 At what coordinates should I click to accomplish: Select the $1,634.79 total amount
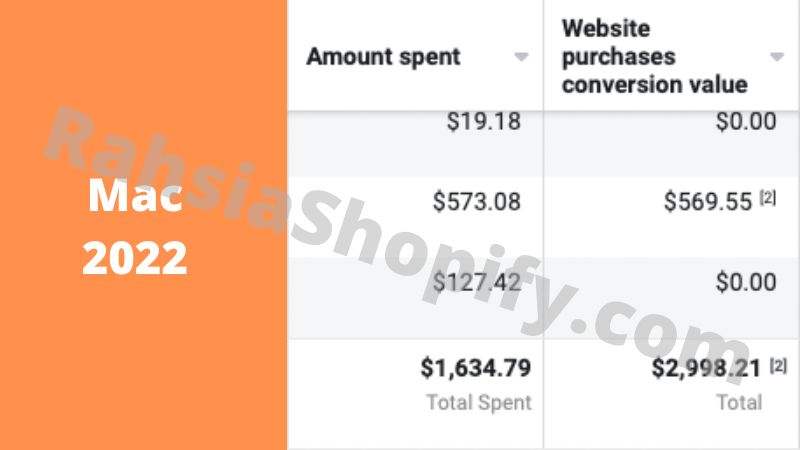476,369
